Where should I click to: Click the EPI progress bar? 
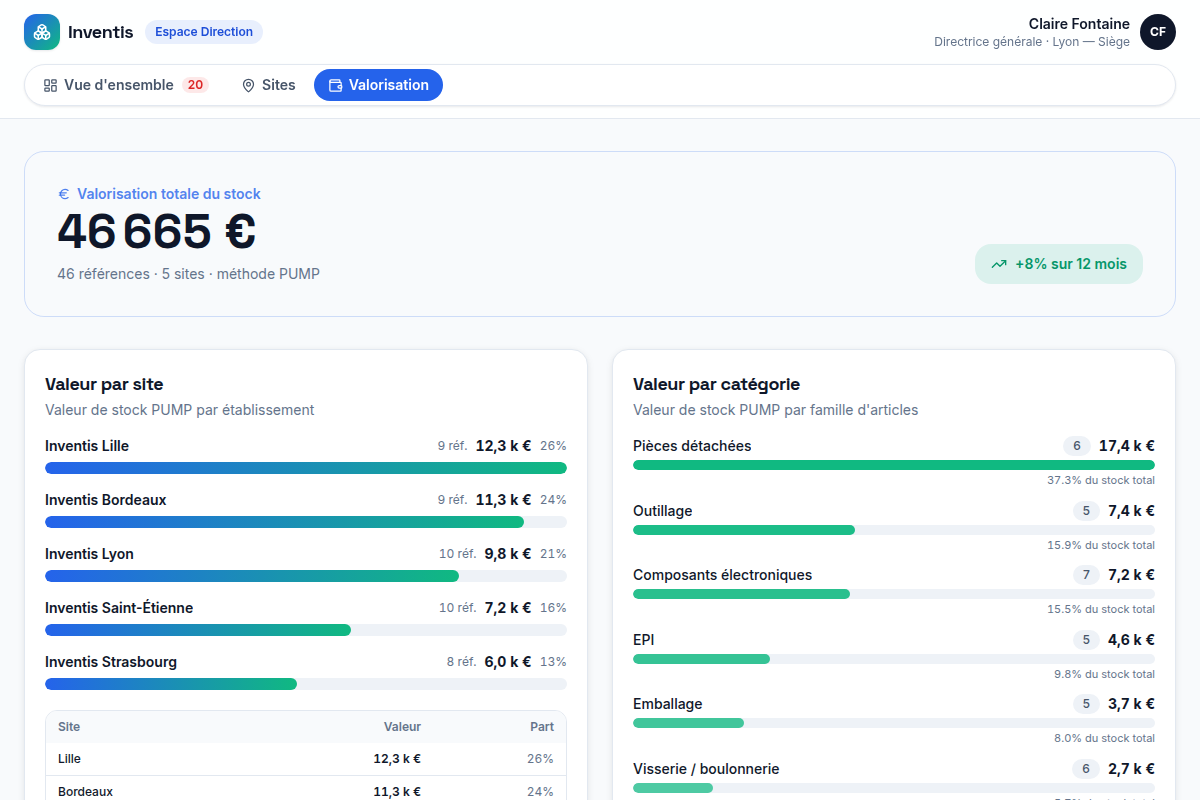(x=894, y=659)
